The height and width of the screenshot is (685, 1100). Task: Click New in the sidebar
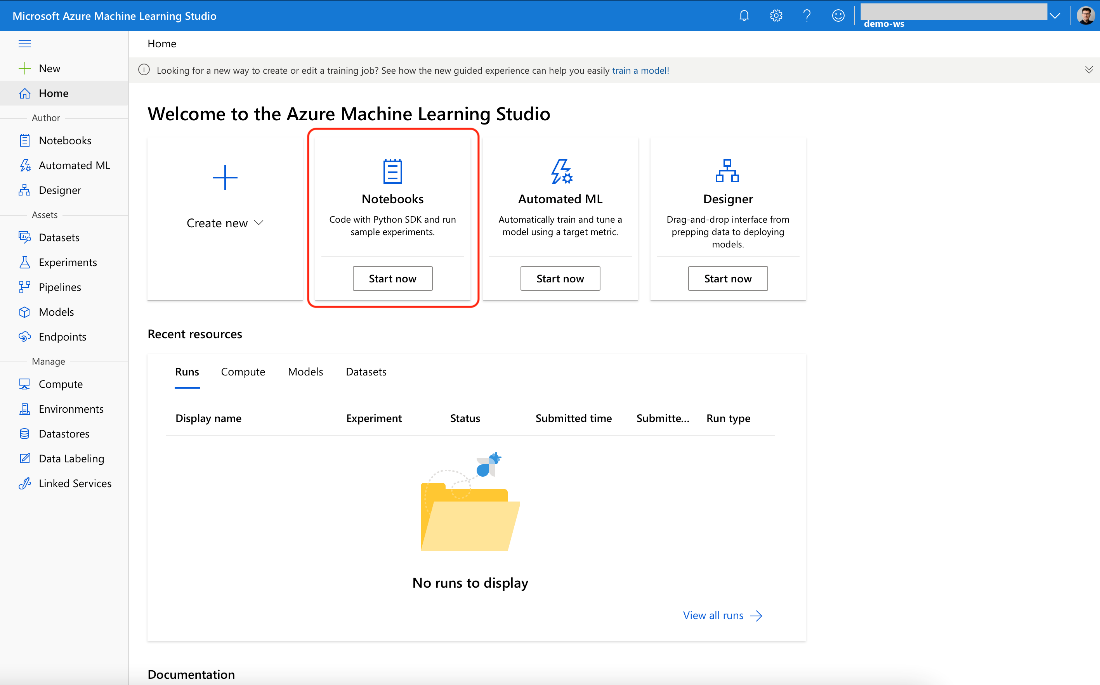click(50, 68)
